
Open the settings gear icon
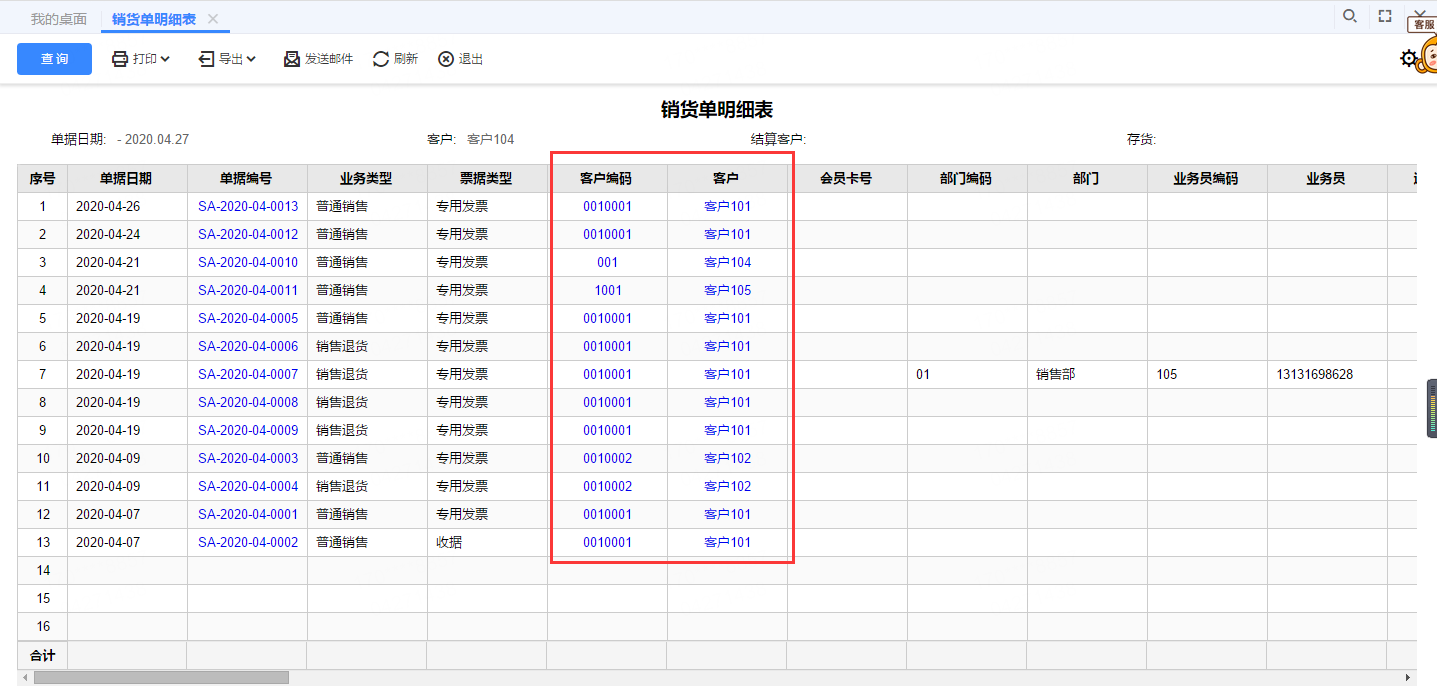click(1408, 59)
